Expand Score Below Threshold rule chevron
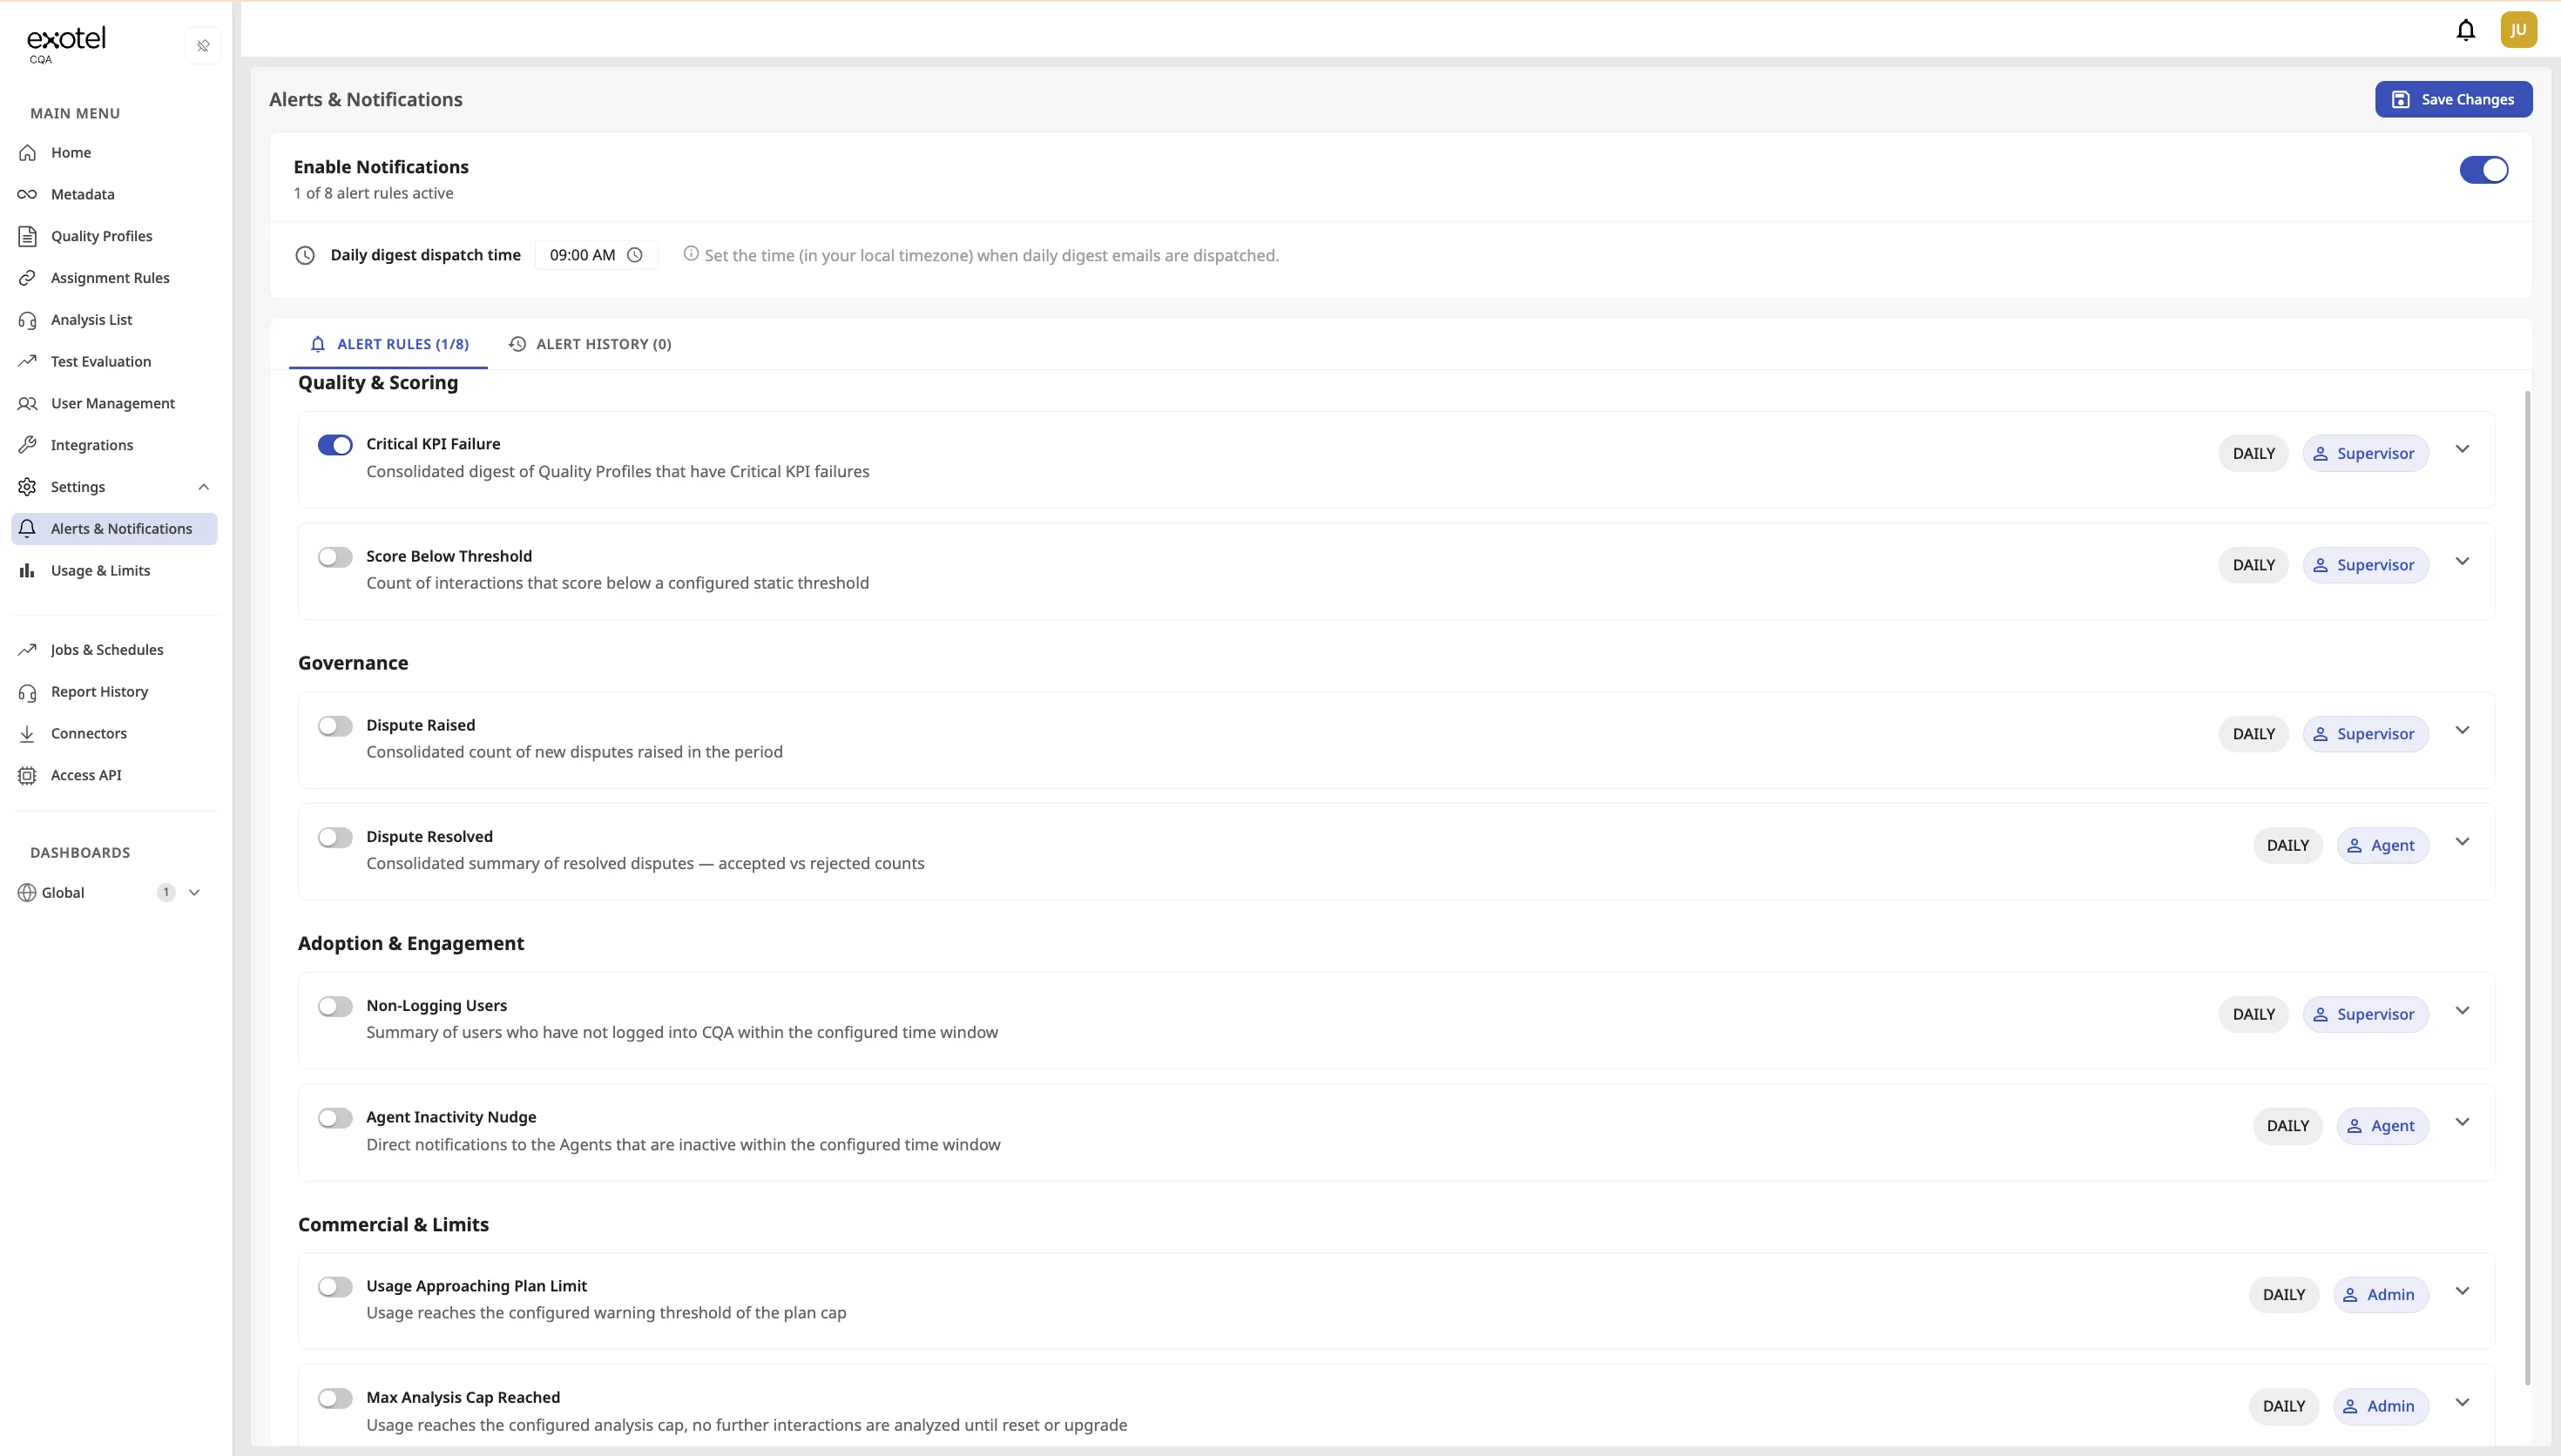The height and width of the screenshot is (1456, 2561). (x=2462, y=561)
